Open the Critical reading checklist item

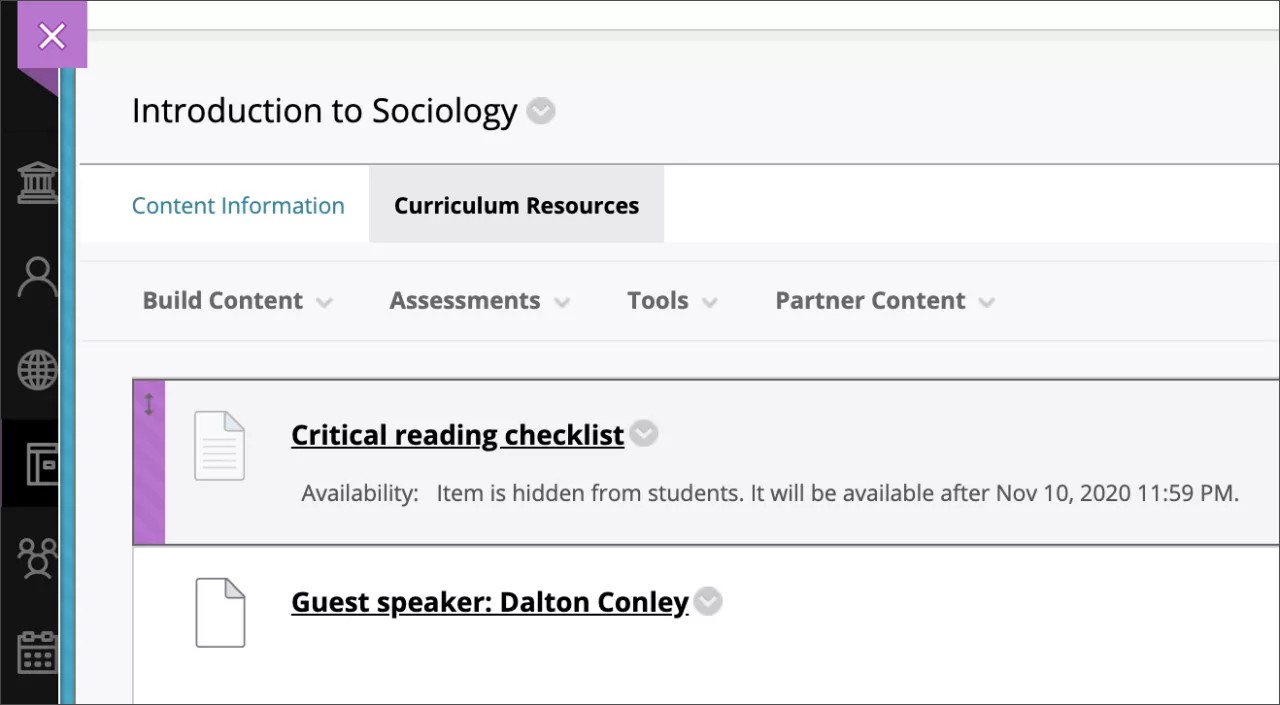point(456,434)
